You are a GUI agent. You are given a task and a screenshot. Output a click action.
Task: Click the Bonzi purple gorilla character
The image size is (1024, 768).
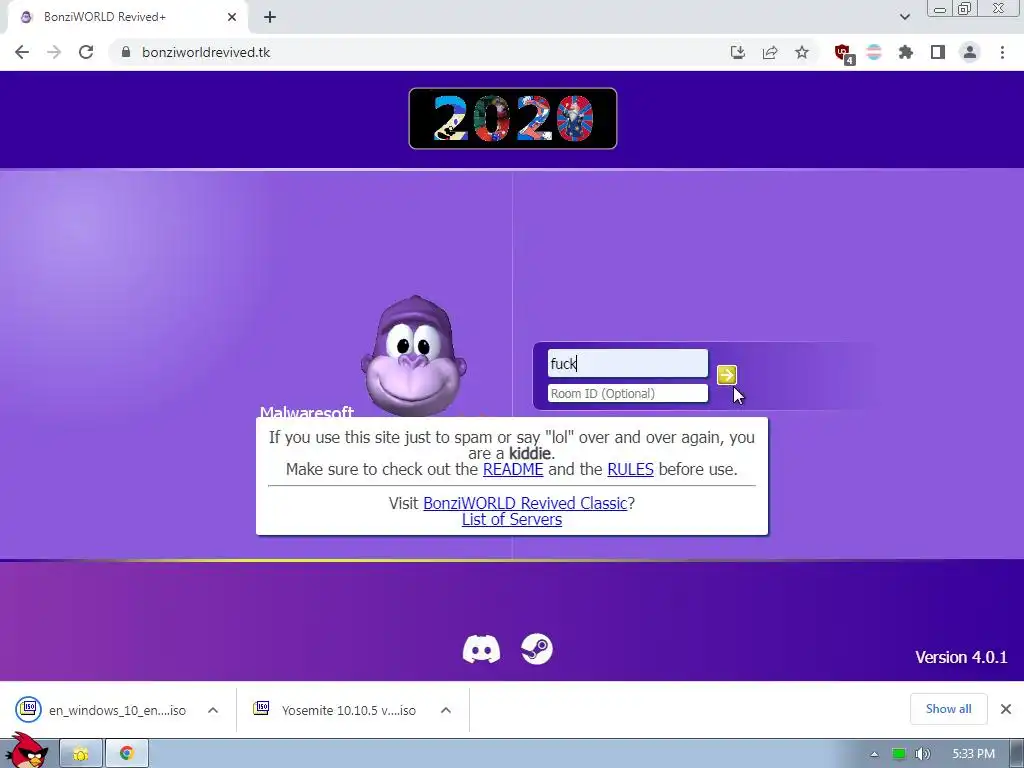click(x=413, y=356)
